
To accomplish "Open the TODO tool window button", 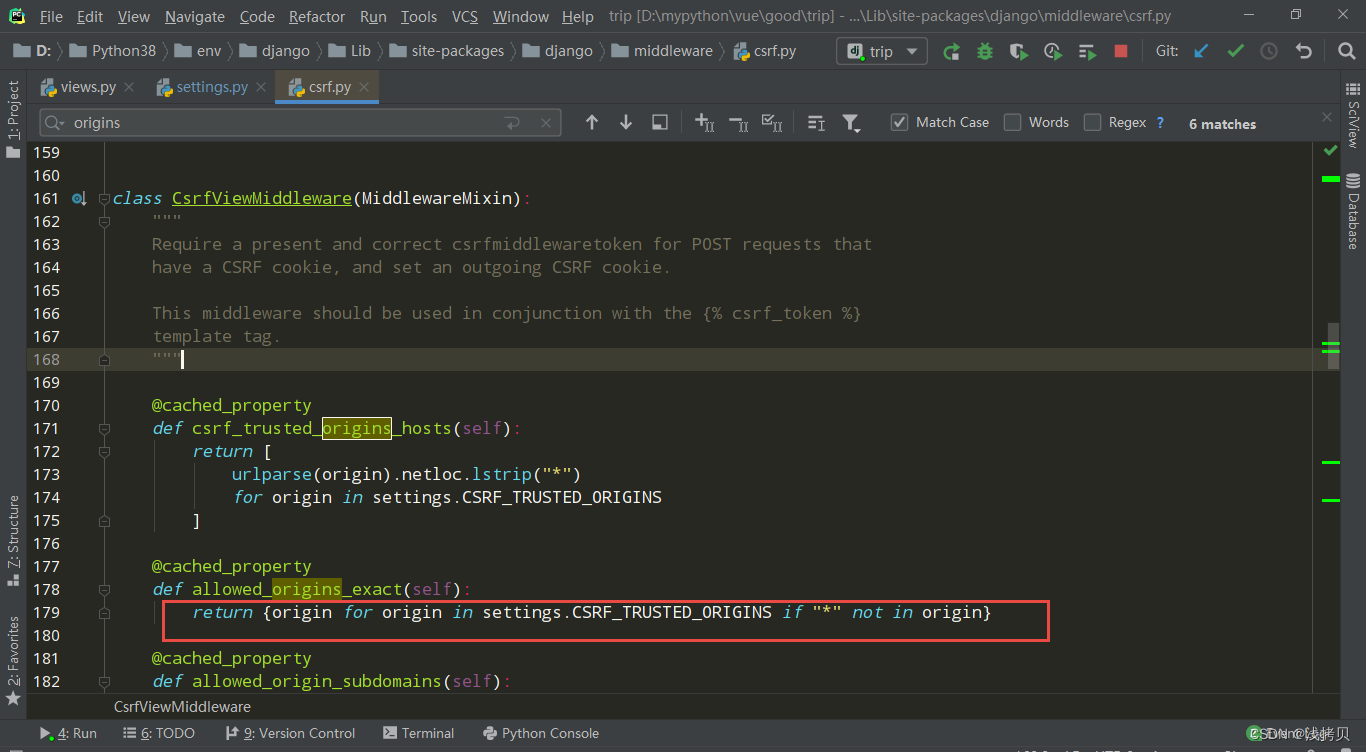I will [x=158, y=733].
